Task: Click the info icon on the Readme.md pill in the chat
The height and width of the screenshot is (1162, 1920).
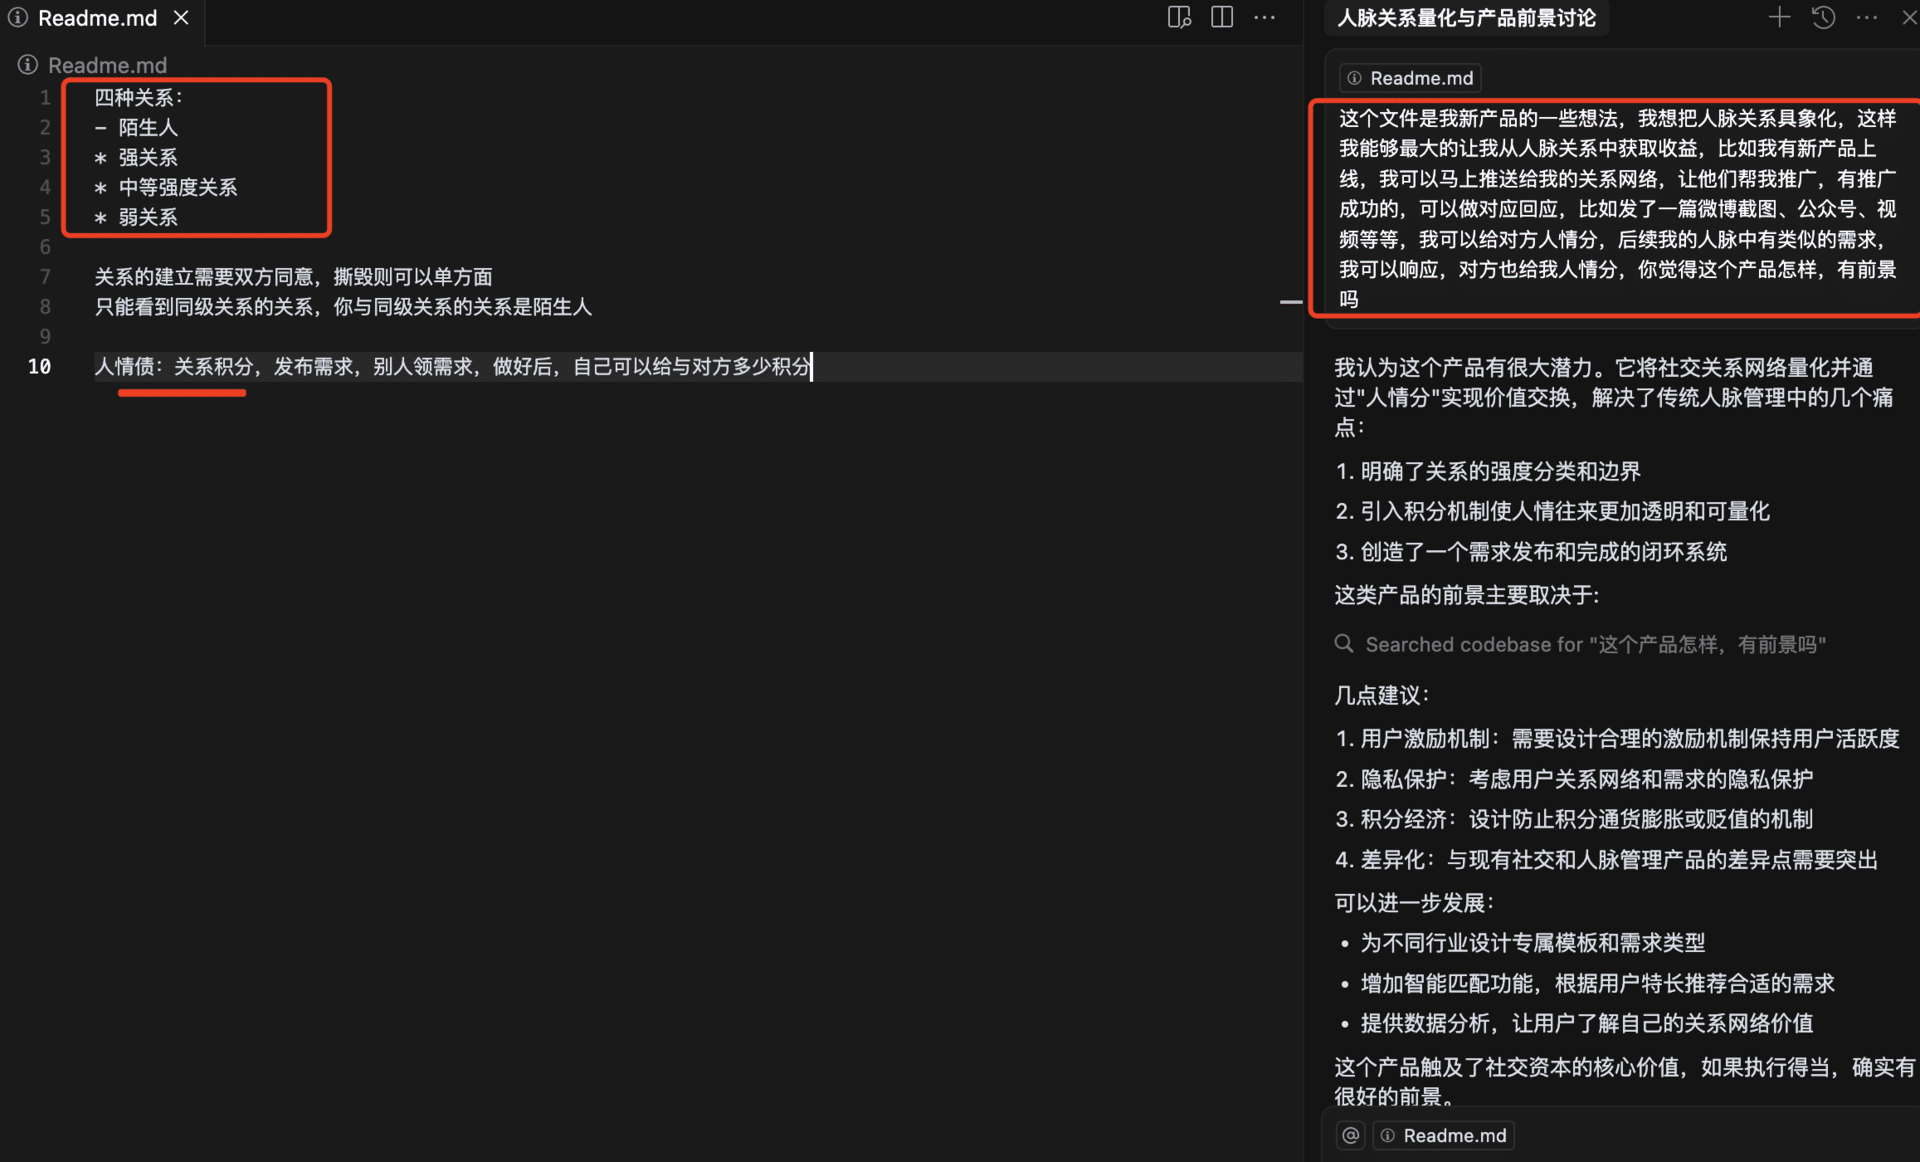Action: (1355, 77)
